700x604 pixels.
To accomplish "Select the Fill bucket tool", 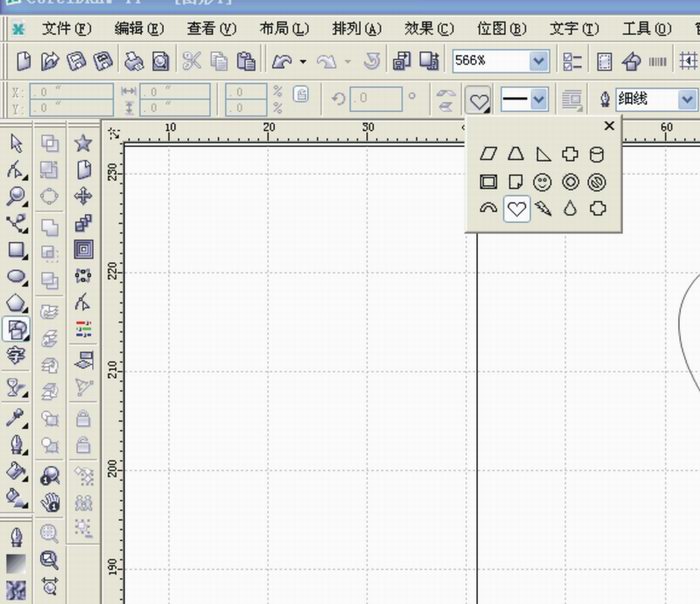I will (x=16, y=471).
